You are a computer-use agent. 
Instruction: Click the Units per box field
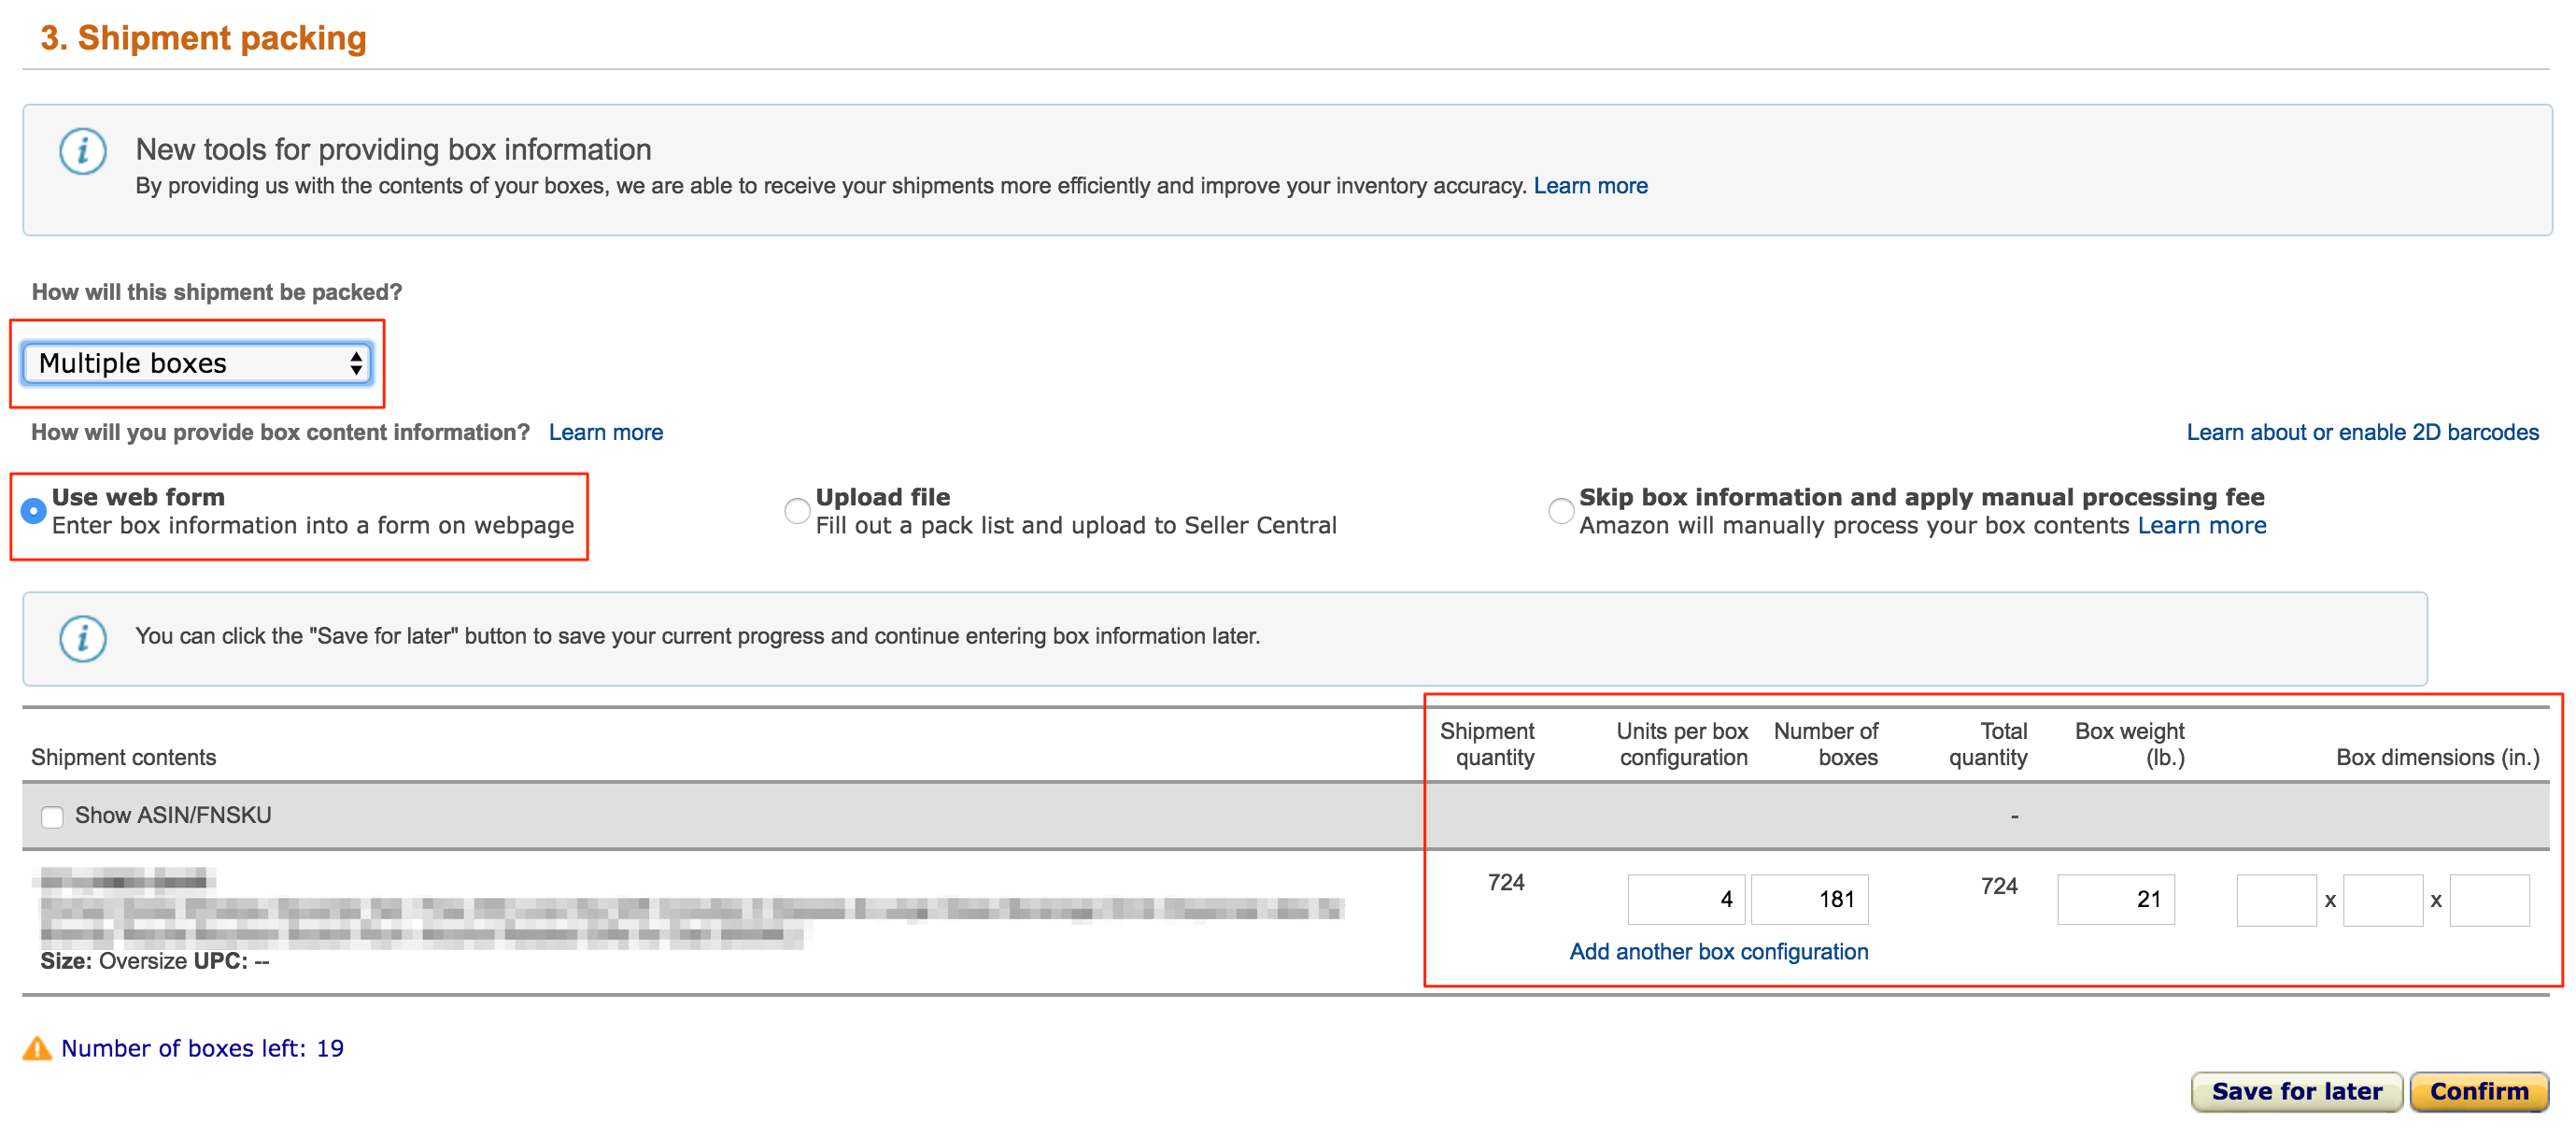click(x=1685, y=899)
